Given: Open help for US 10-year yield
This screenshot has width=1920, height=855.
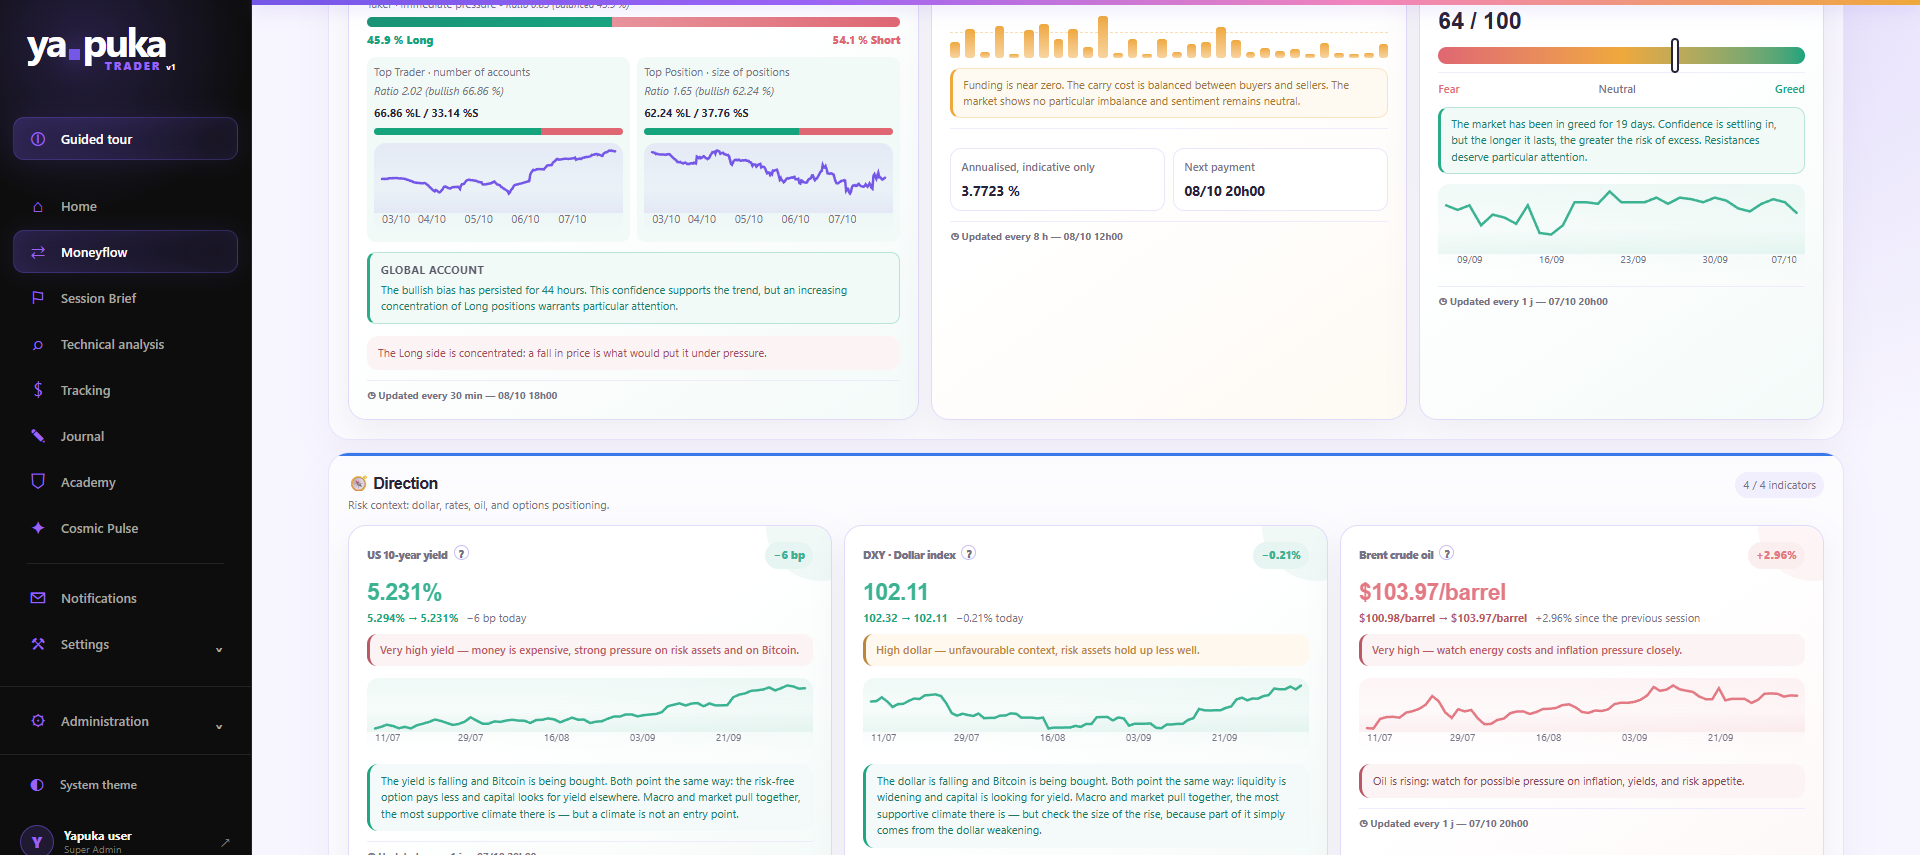Looking at the screenshot, I should click(x=461, y=553).
